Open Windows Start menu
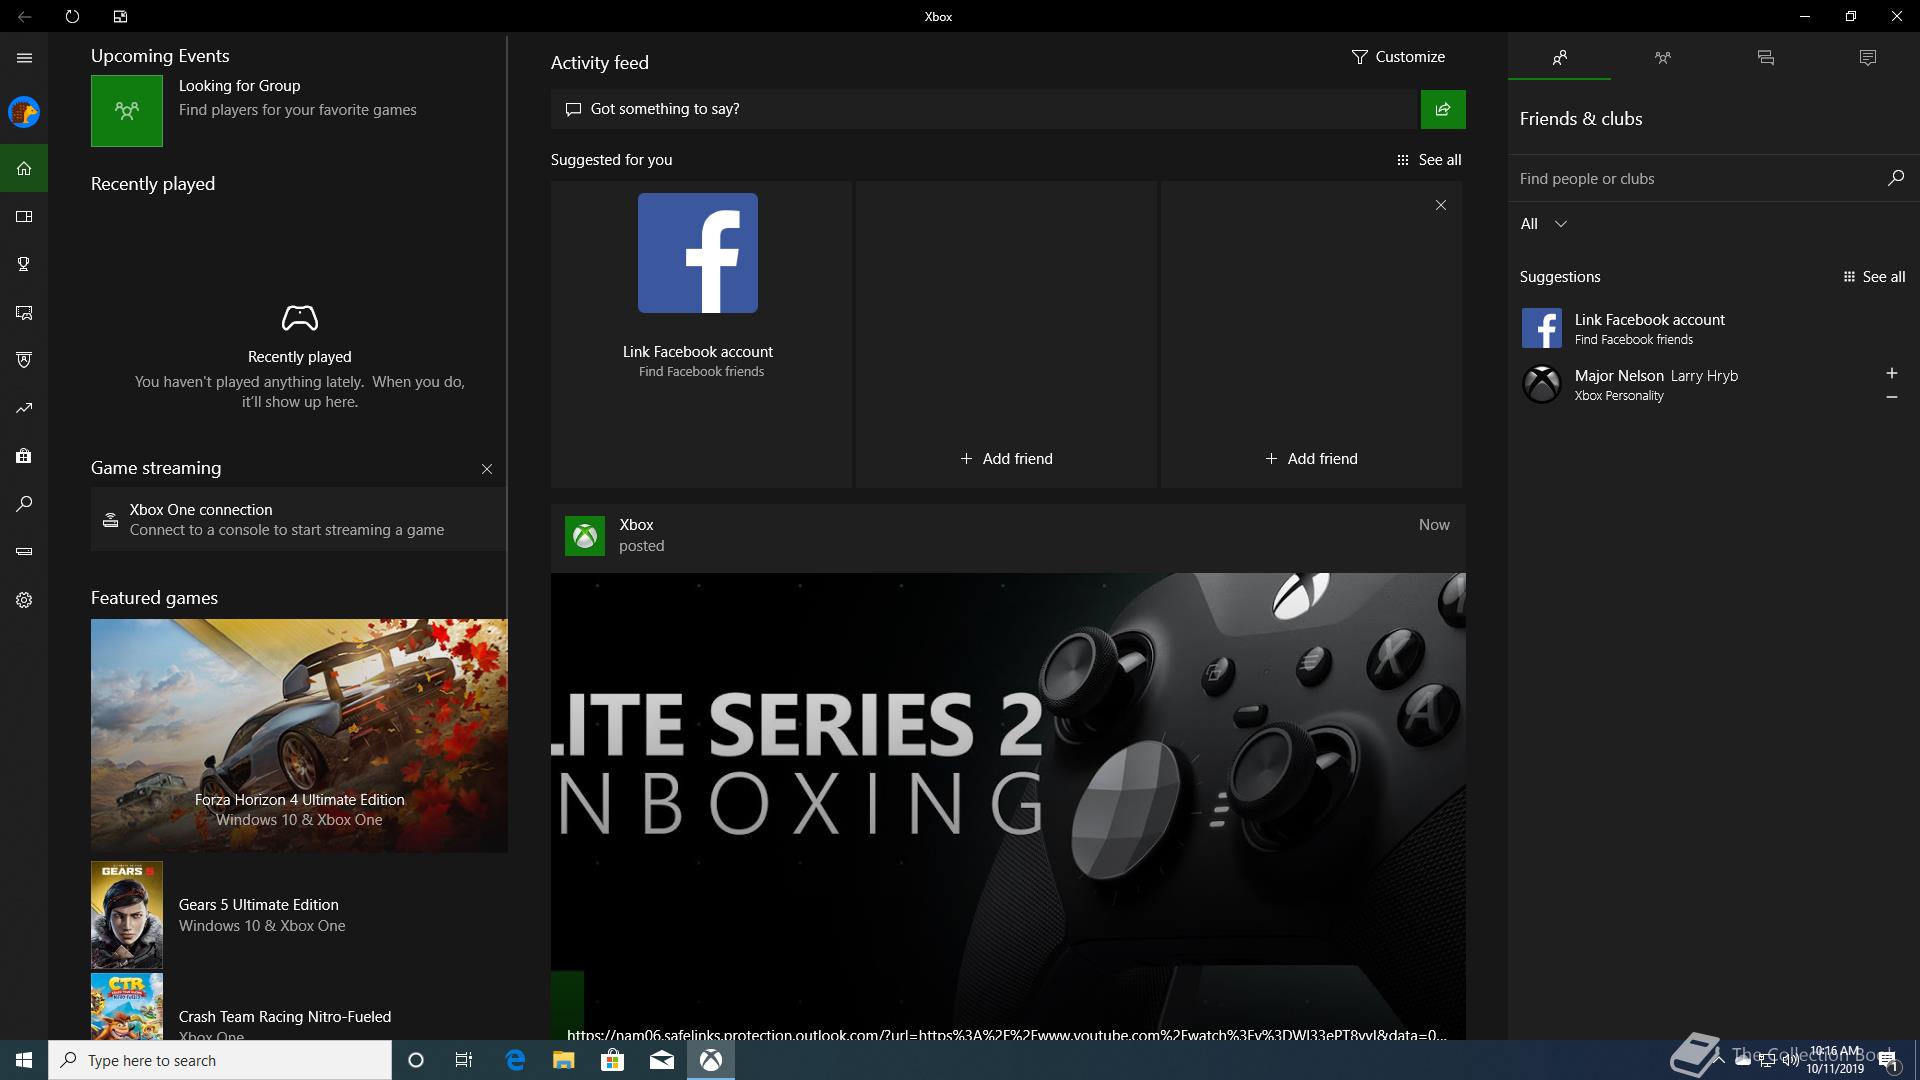This screenshot has width=1920, height=1080. point(24,1060)
